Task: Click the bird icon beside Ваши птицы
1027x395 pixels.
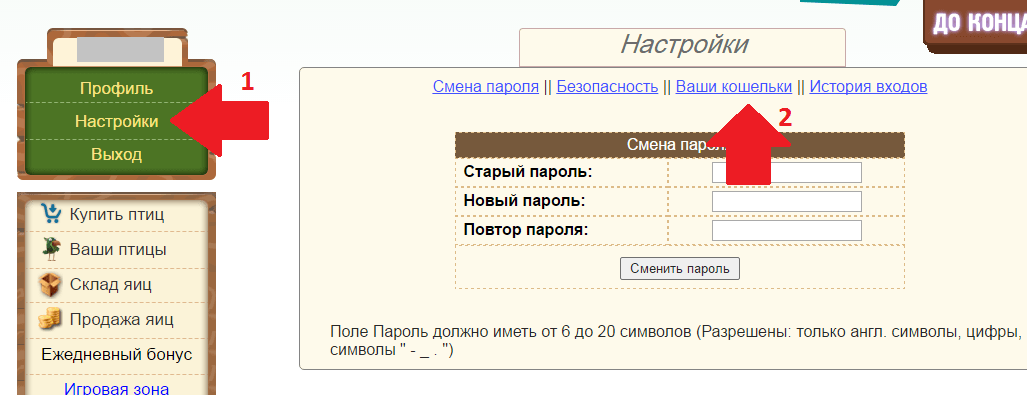Action: click(50, 249)
